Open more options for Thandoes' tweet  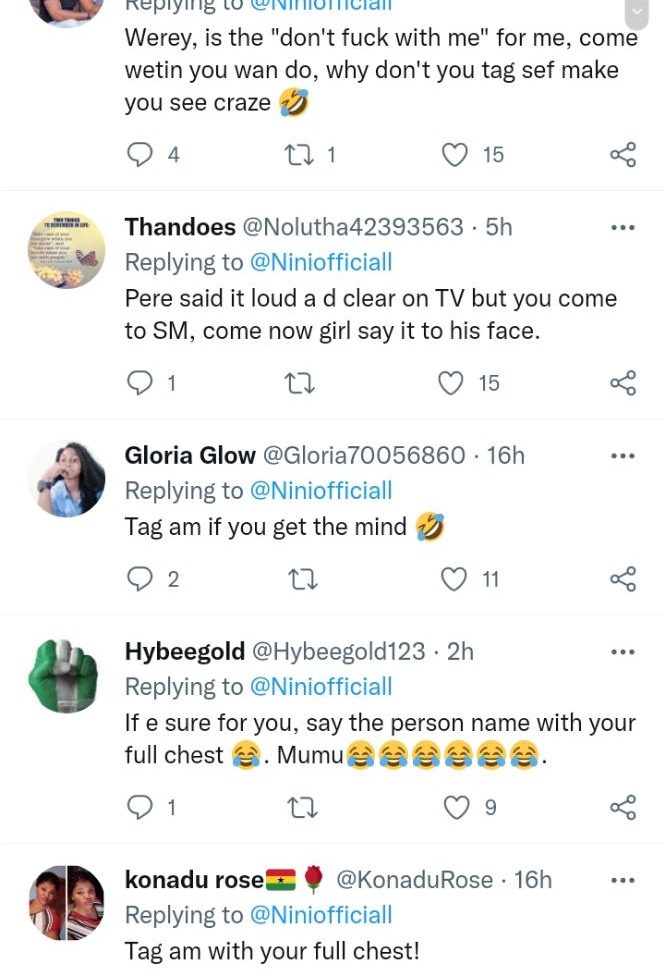click(x=622, y=228)
